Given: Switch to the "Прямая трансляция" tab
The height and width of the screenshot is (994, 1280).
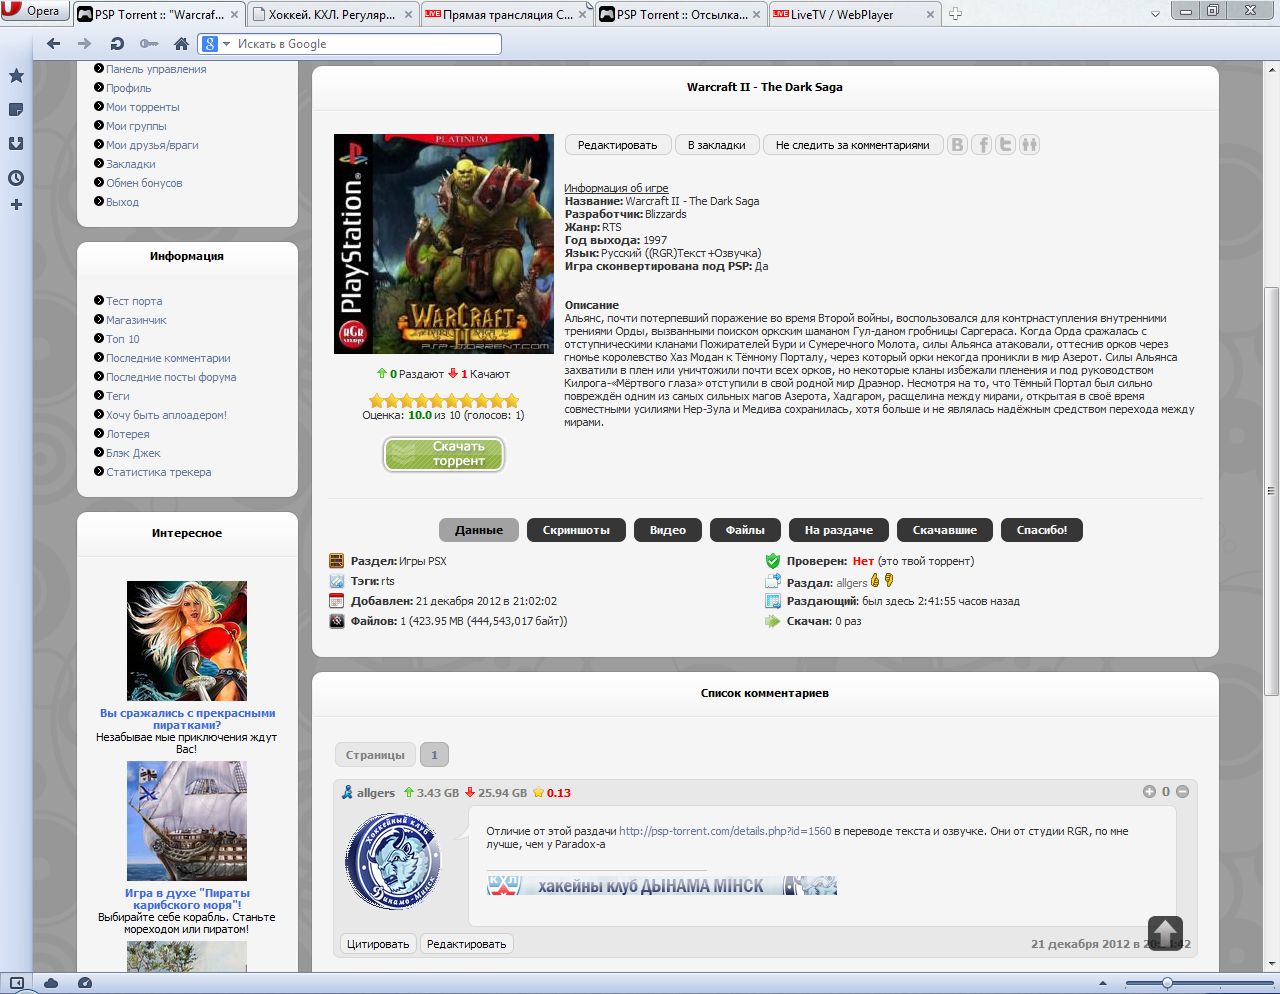Looking at the screenshot, I should [x=508, y=14].
